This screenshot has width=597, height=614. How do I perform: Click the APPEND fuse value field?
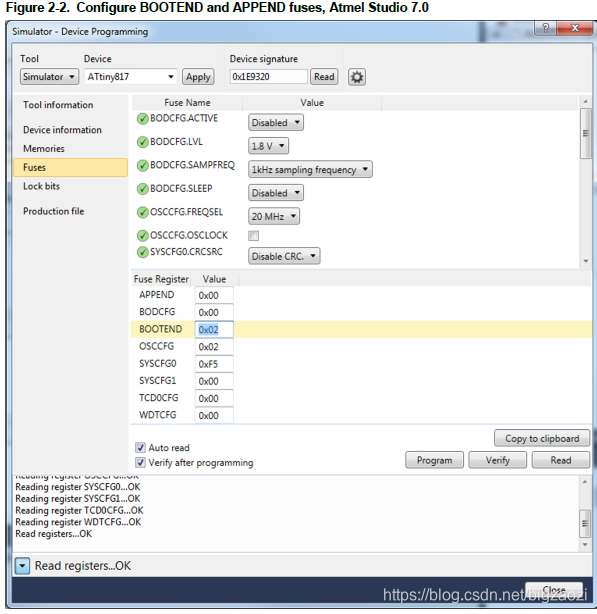coord(214,296)
